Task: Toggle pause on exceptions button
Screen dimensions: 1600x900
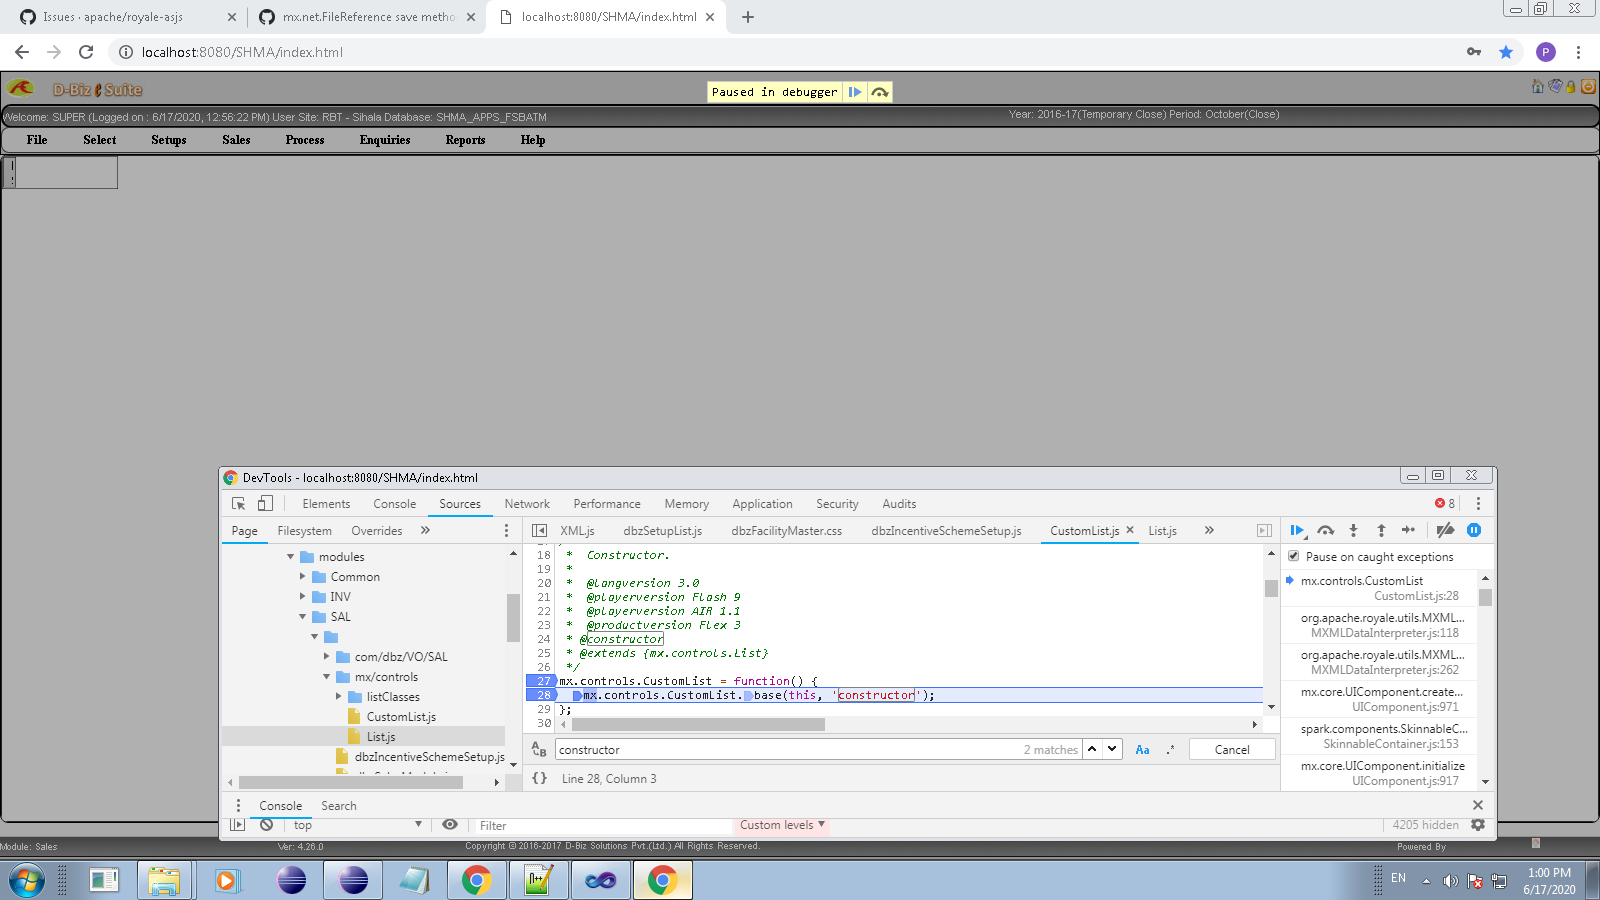Action: pos(1474,531)
